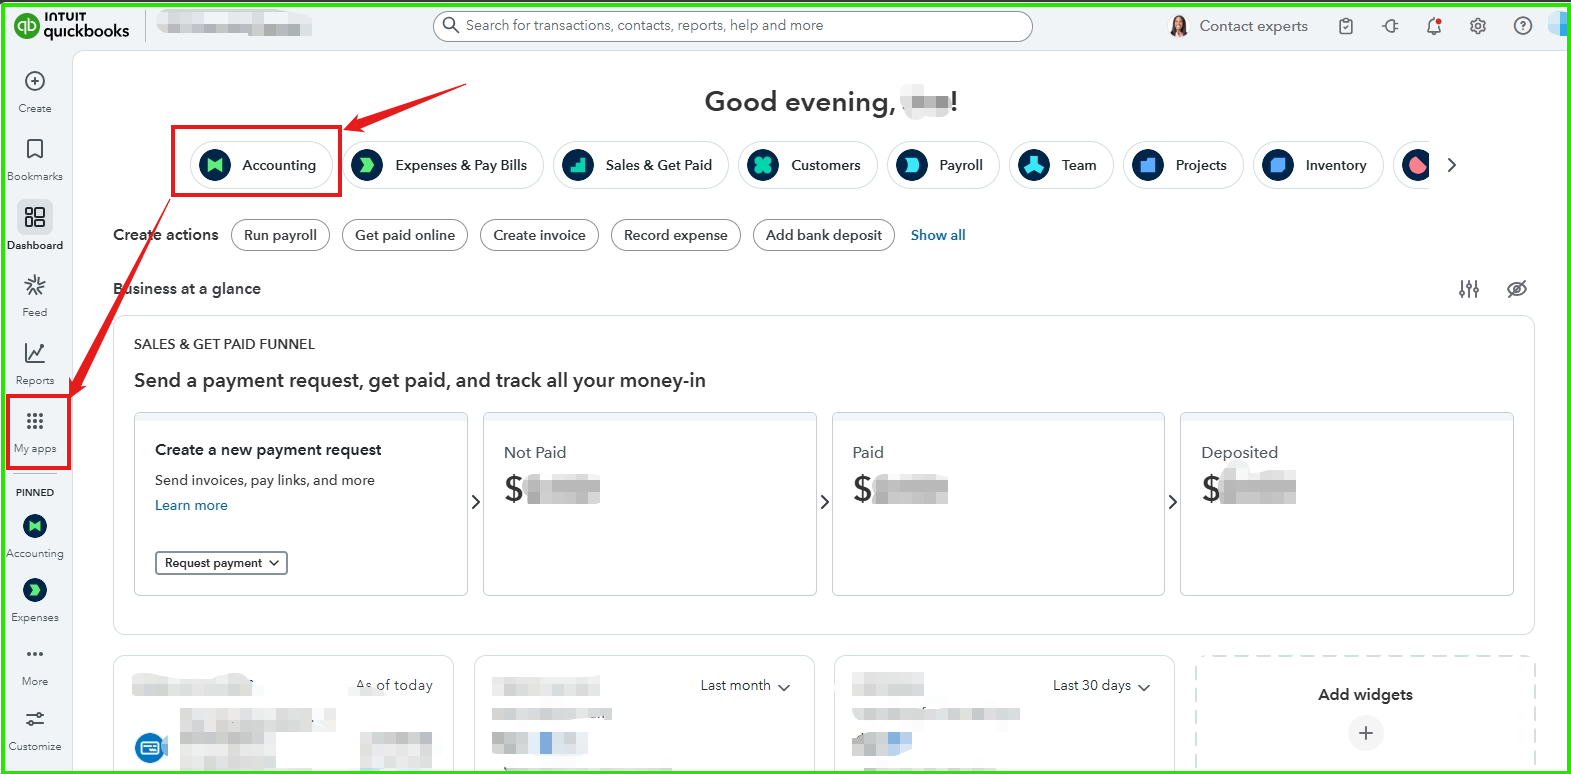Click the Learn more link
The height and width of the screenshot is (774, 1571).
point(191,505)
